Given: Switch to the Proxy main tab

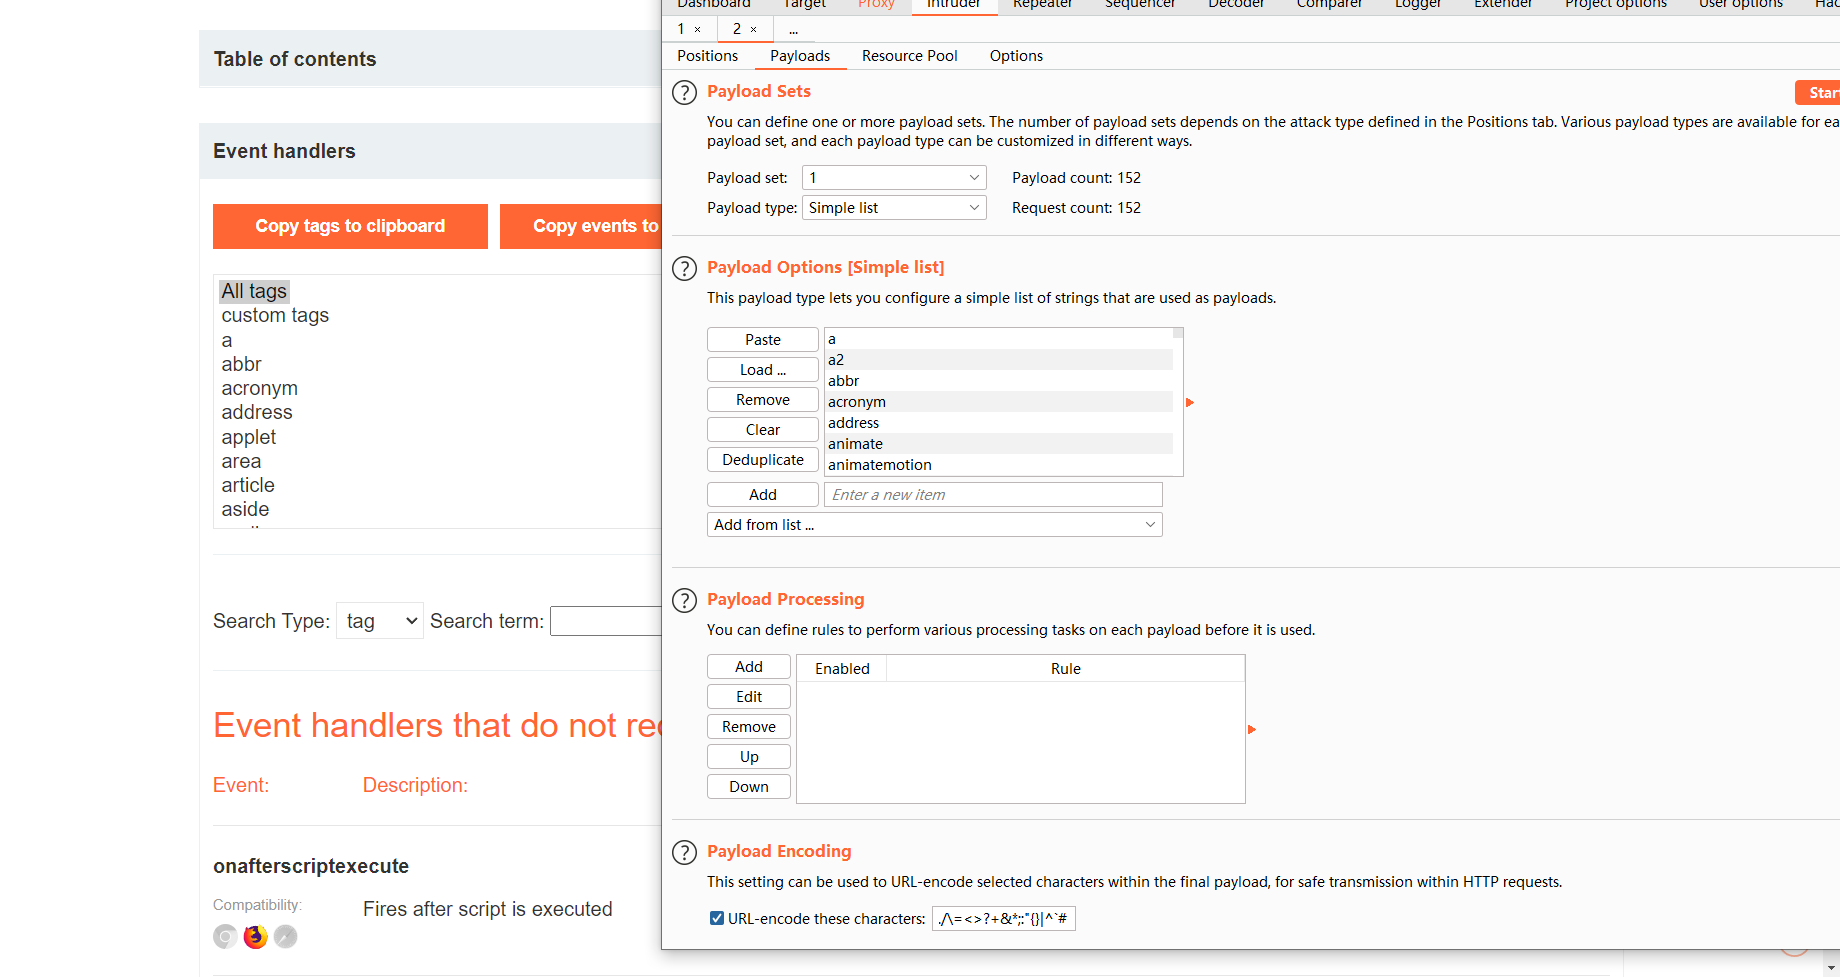Looking at the screenshot, I should tap(876, 4).
